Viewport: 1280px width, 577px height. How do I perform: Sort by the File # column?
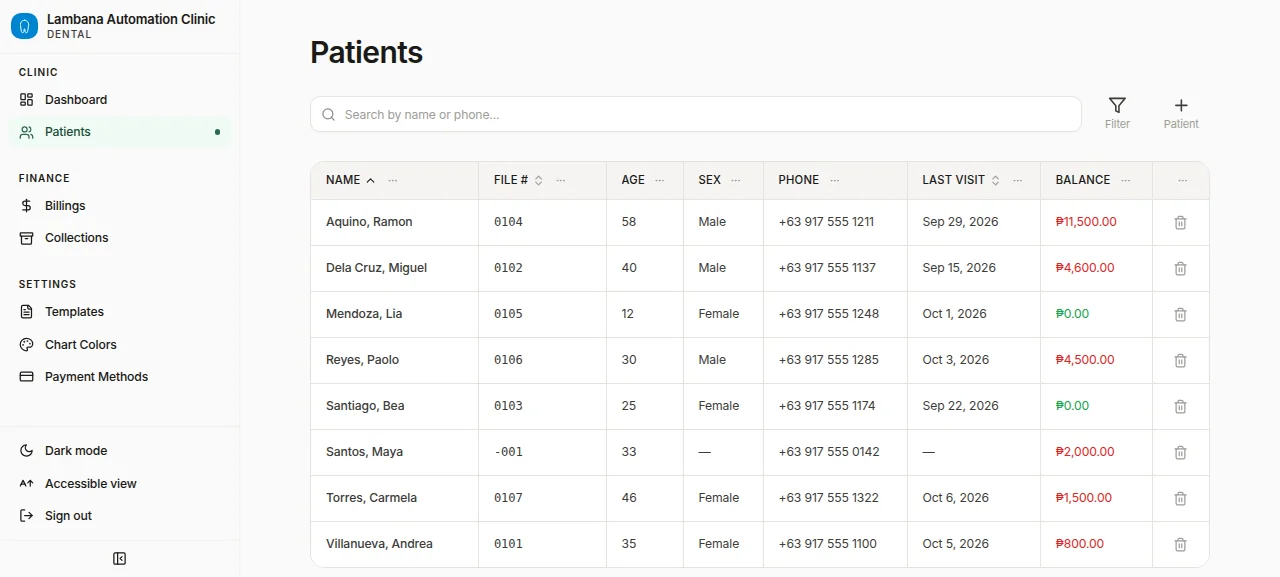518,180
